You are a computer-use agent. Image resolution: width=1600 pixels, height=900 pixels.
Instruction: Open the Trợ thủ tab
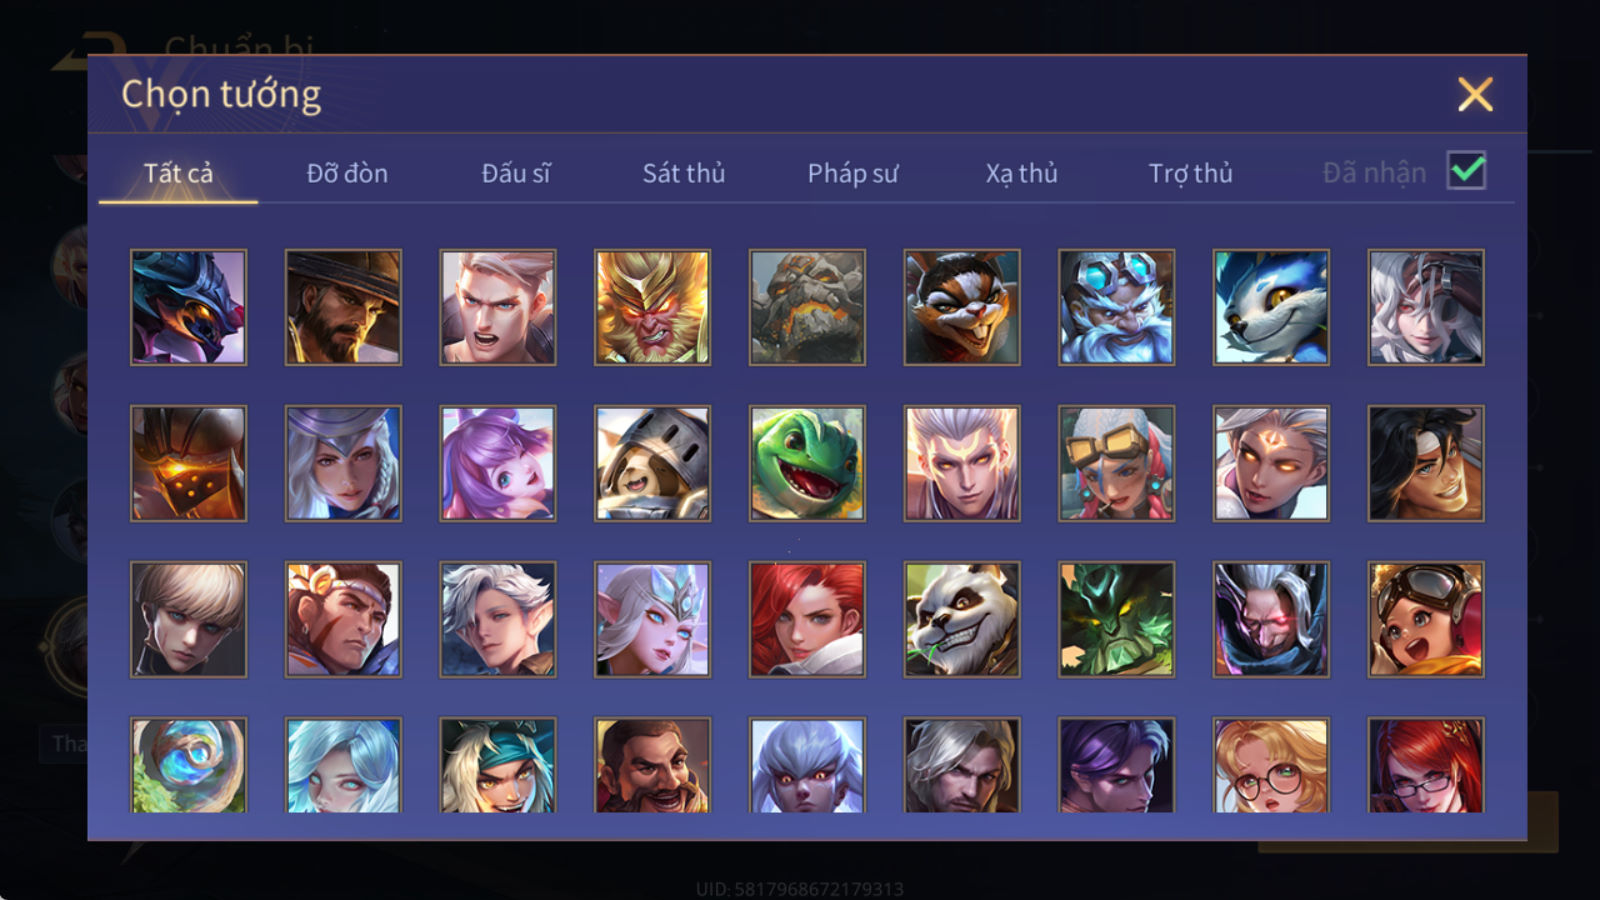click(1190, 173)
